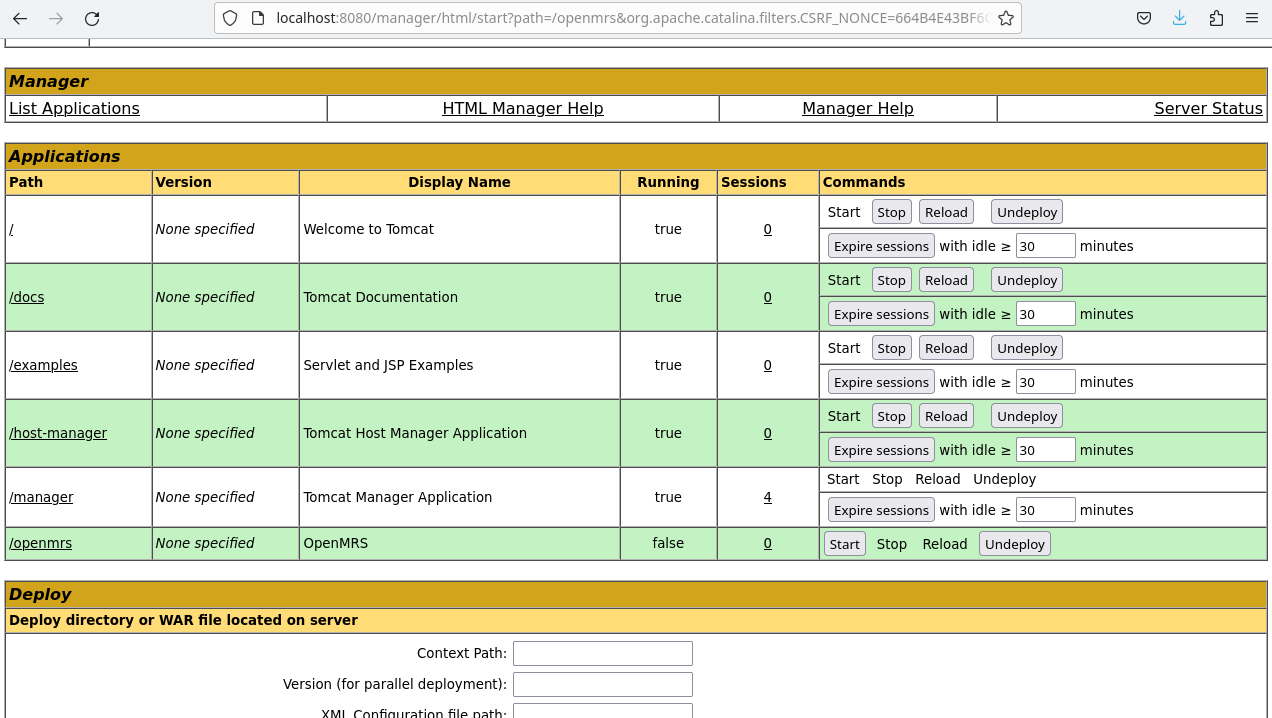The width and height of the screenshot is (1272, 718).
Task: Open Firefox downloads panel
Action: pyautogui.click(x=1180, y=18)
